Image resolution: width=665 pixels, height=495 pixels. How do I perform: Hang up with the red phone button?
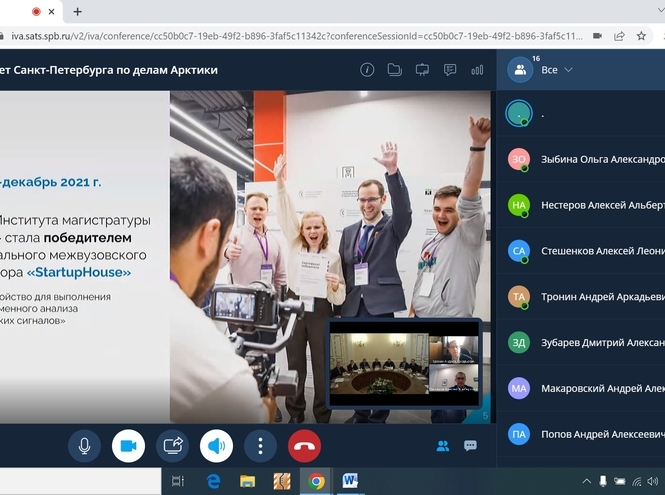pyautogui.click(x=304, y=446)
